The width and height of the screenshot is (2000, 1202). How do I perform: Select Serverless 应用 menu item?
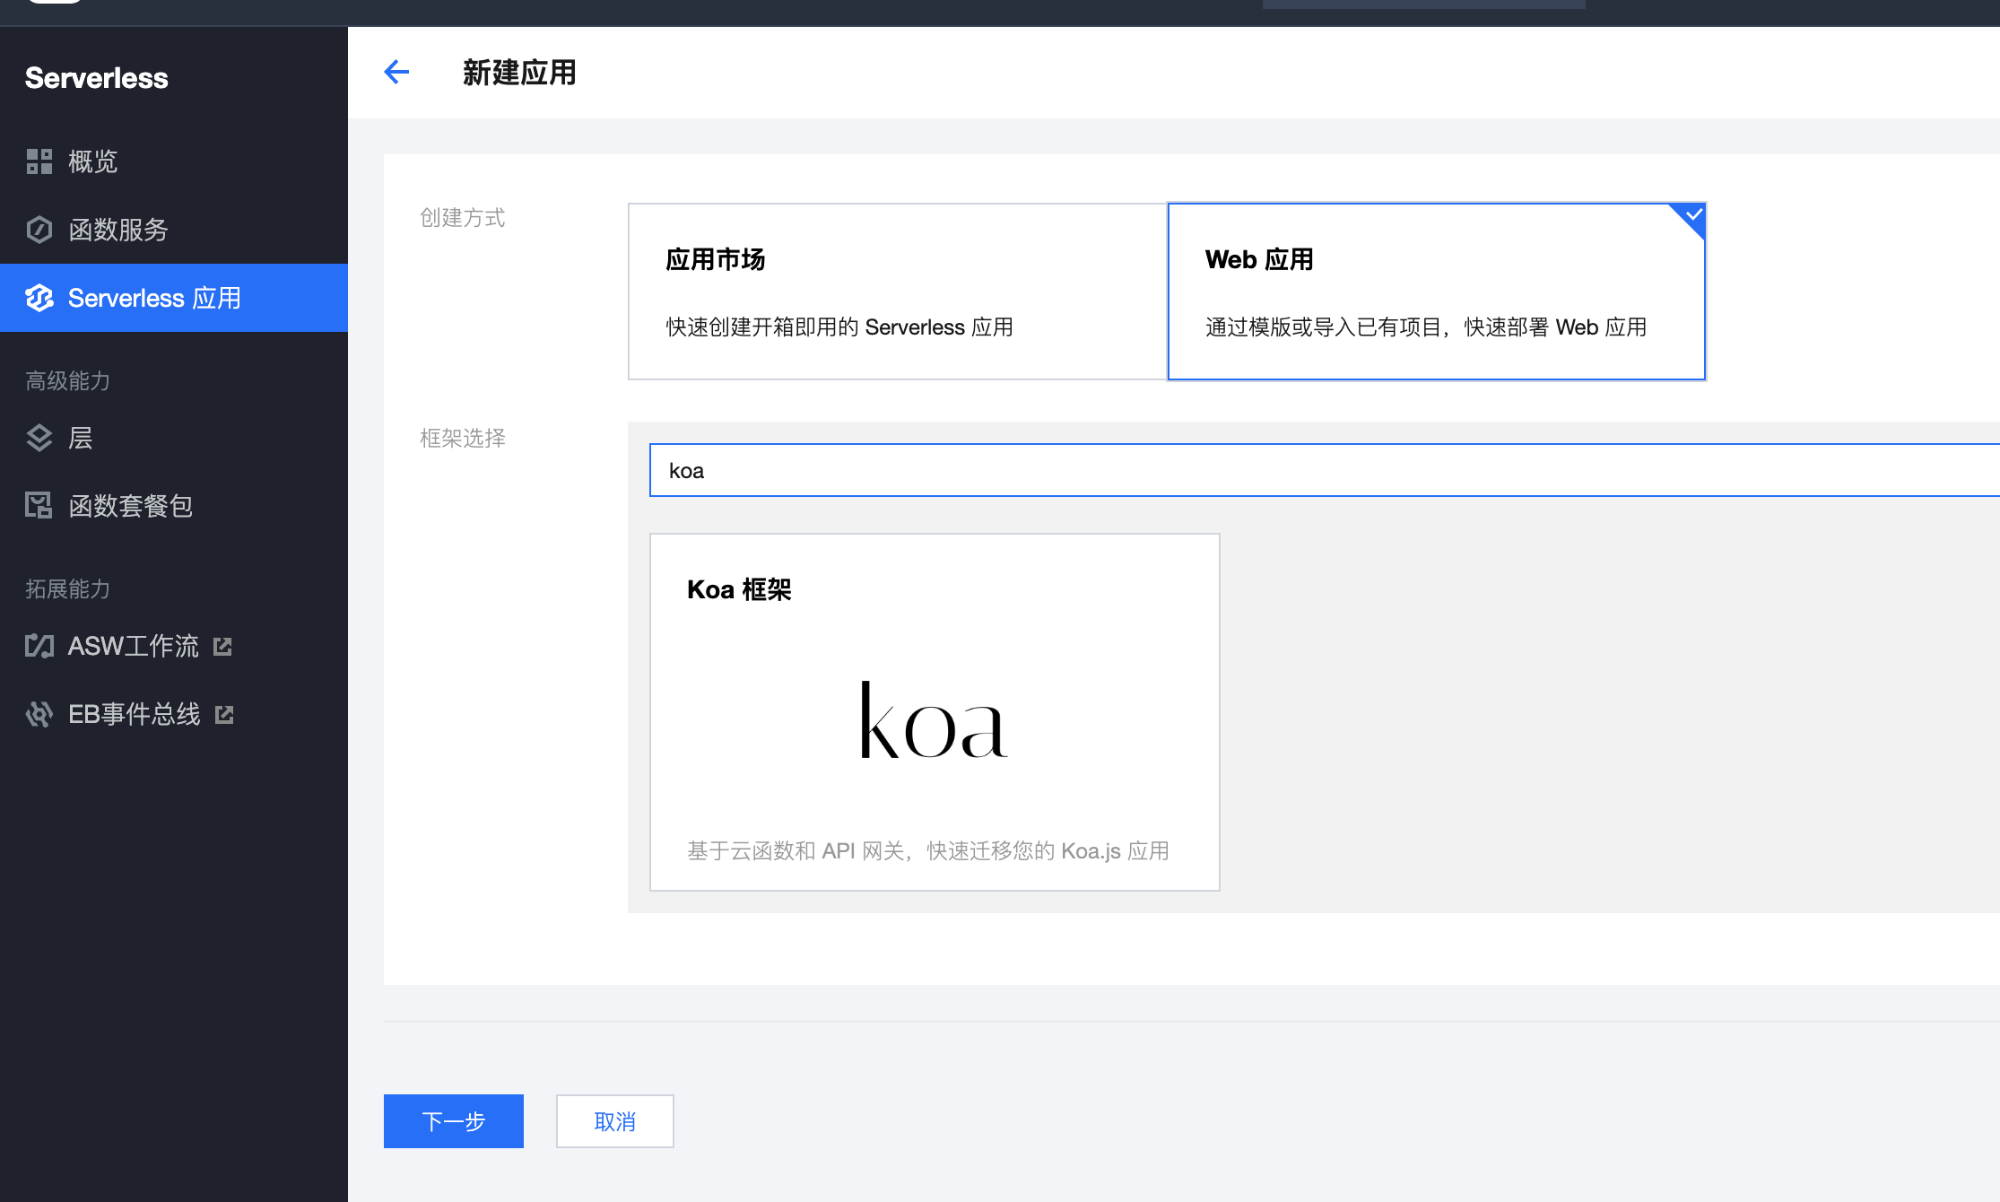[x=174, y=298]
